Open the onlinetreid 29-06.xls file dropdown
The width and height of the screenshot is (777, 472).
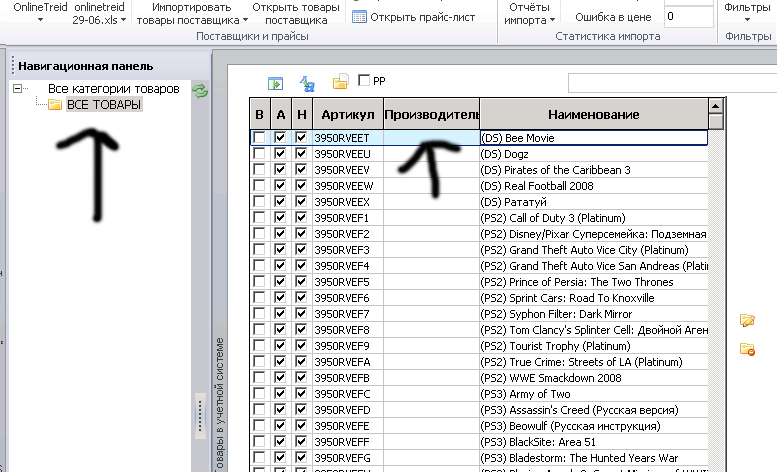coord(99,13)
